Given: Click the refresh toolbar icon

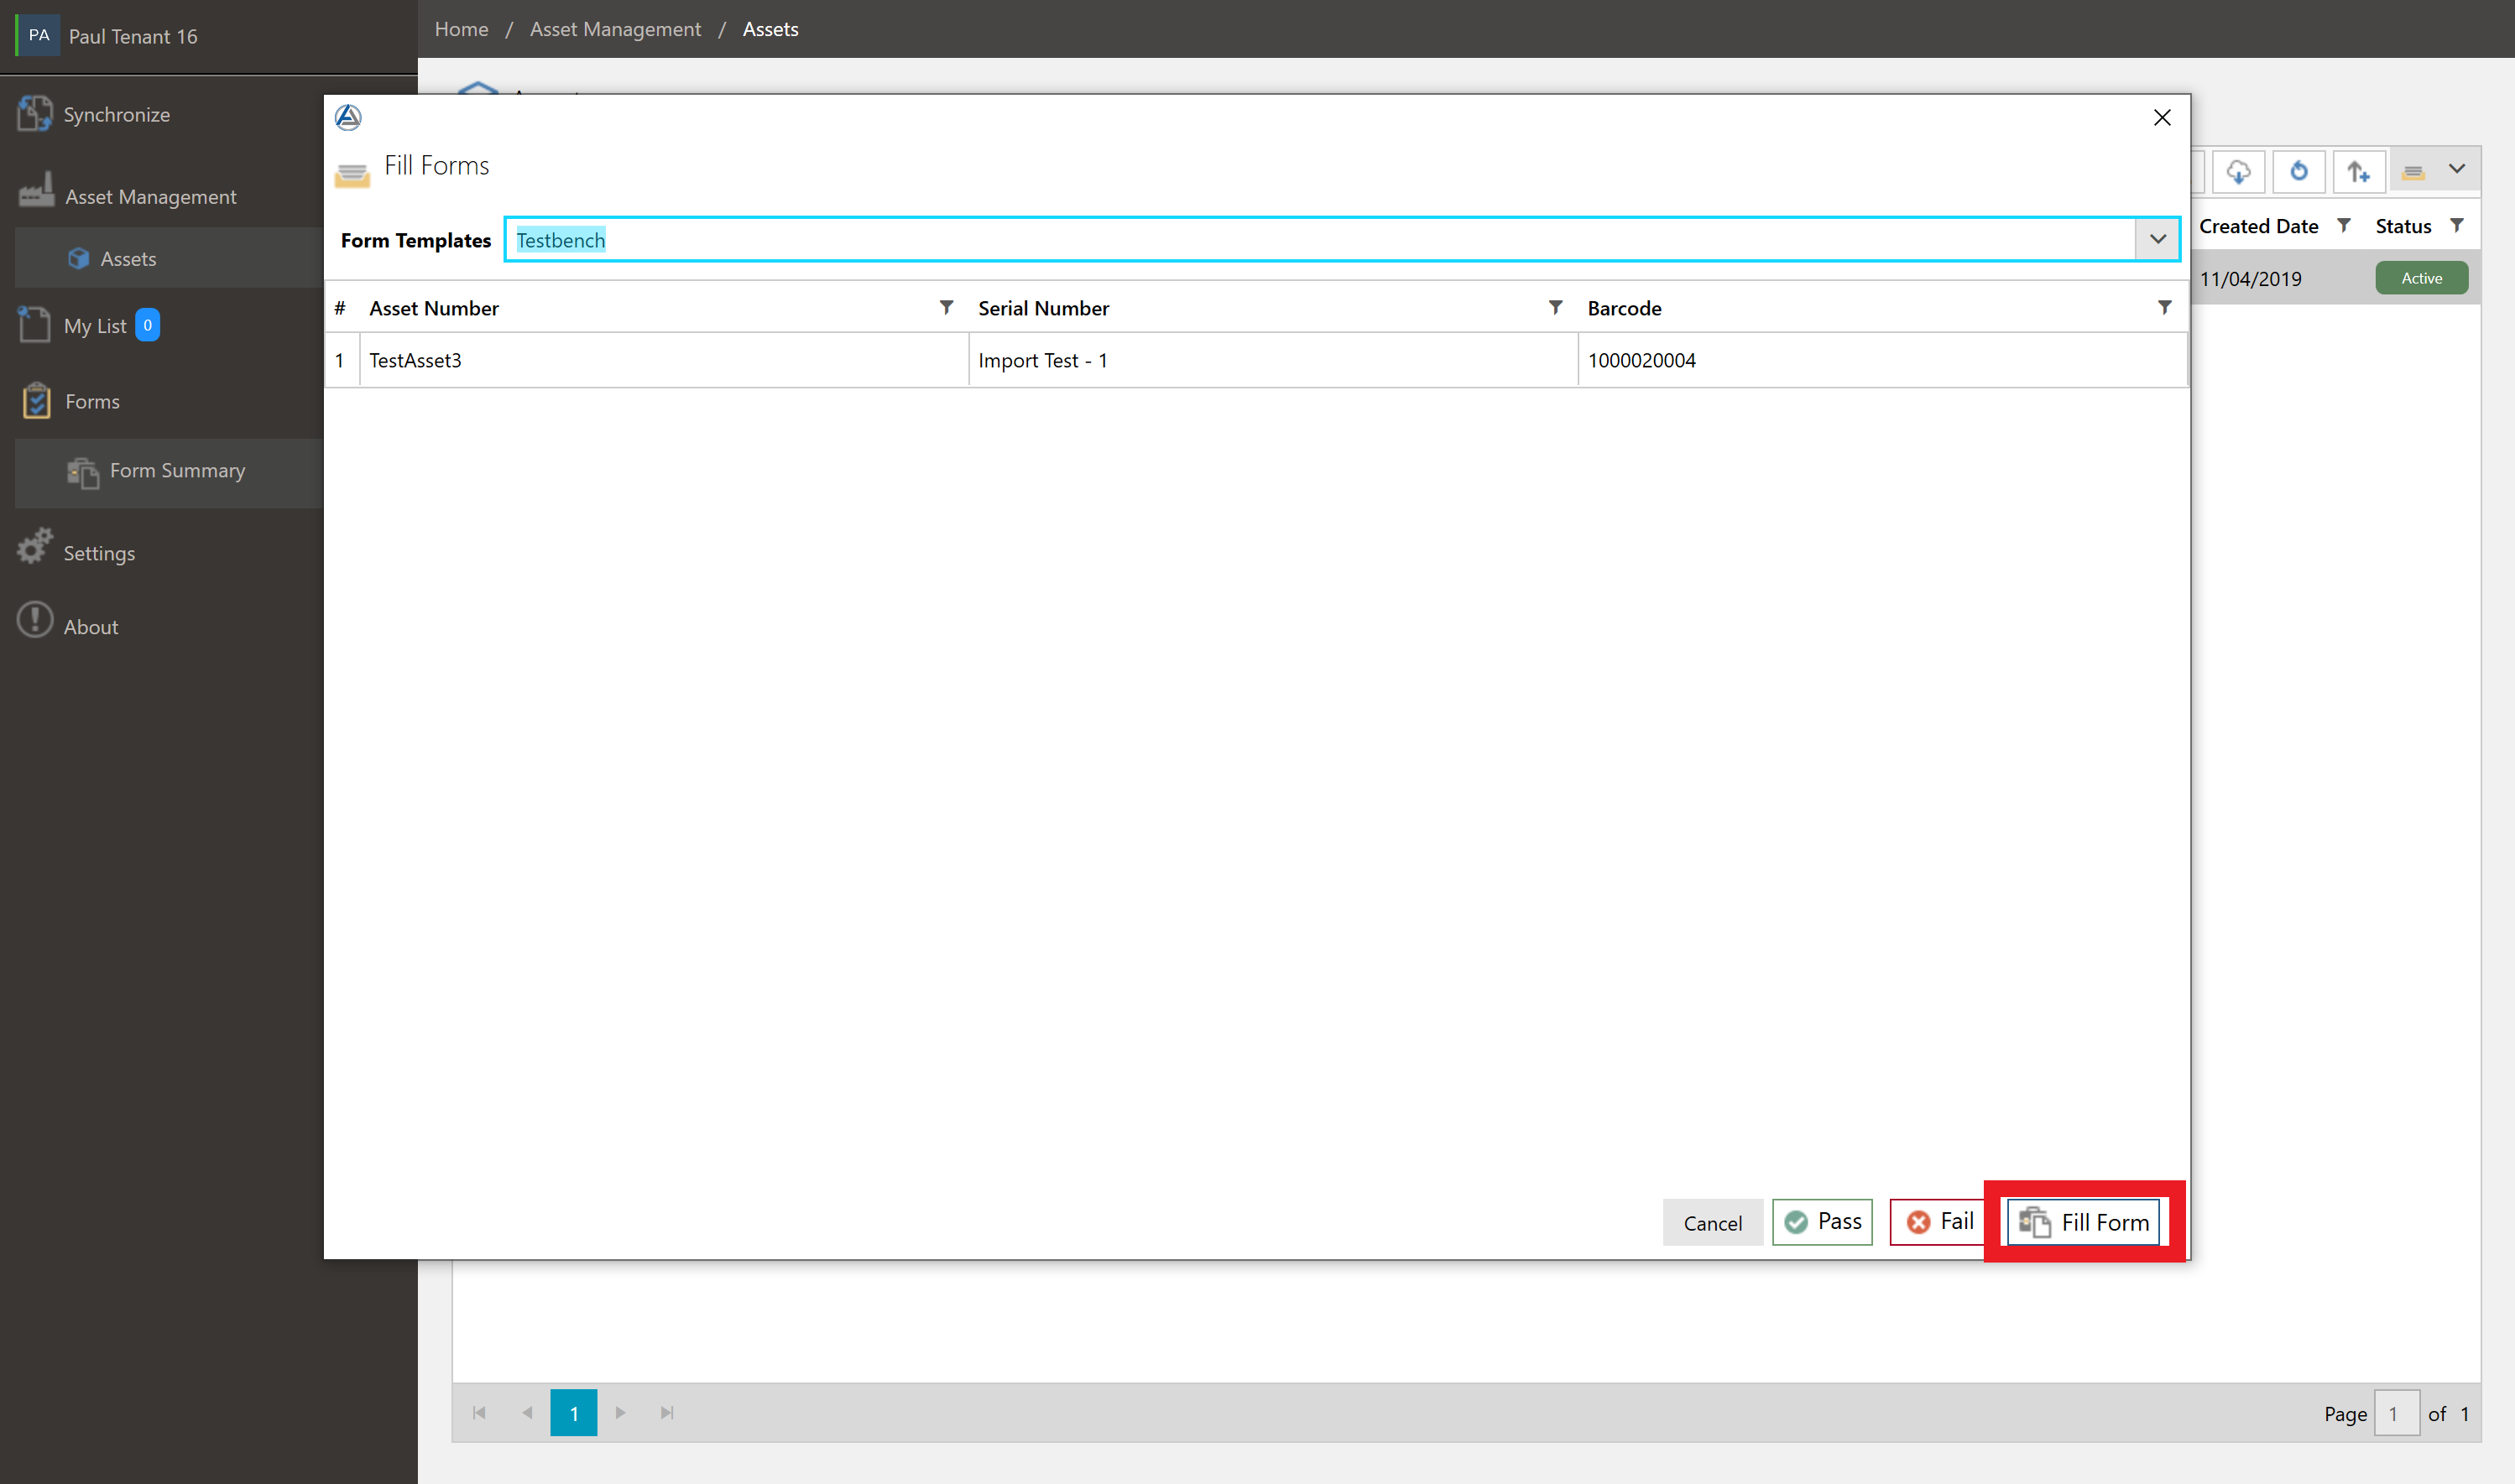Looking at the screenshot, I should (x=2298, y=172).
